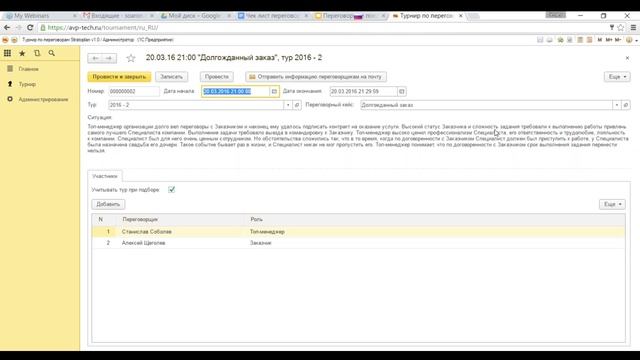The width and height of the screenshot is (640, 360).
Task: Open Администрирование section in sidebar
Action: coord(43,99)
